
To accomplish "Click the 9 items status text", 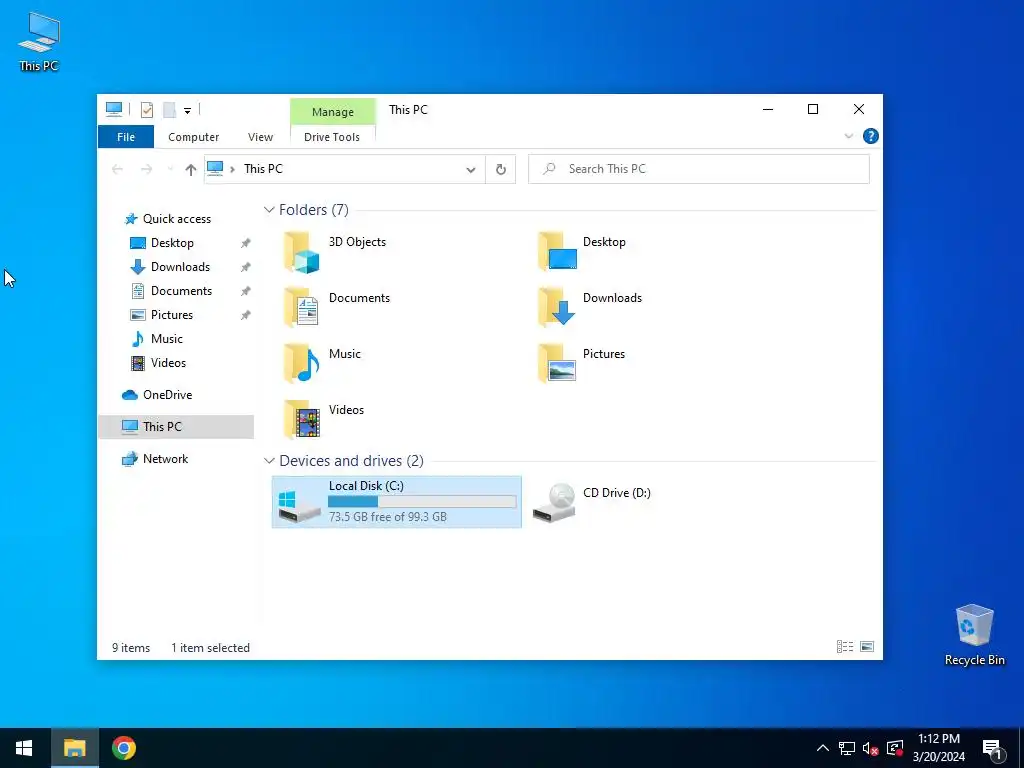I will 131,648.
